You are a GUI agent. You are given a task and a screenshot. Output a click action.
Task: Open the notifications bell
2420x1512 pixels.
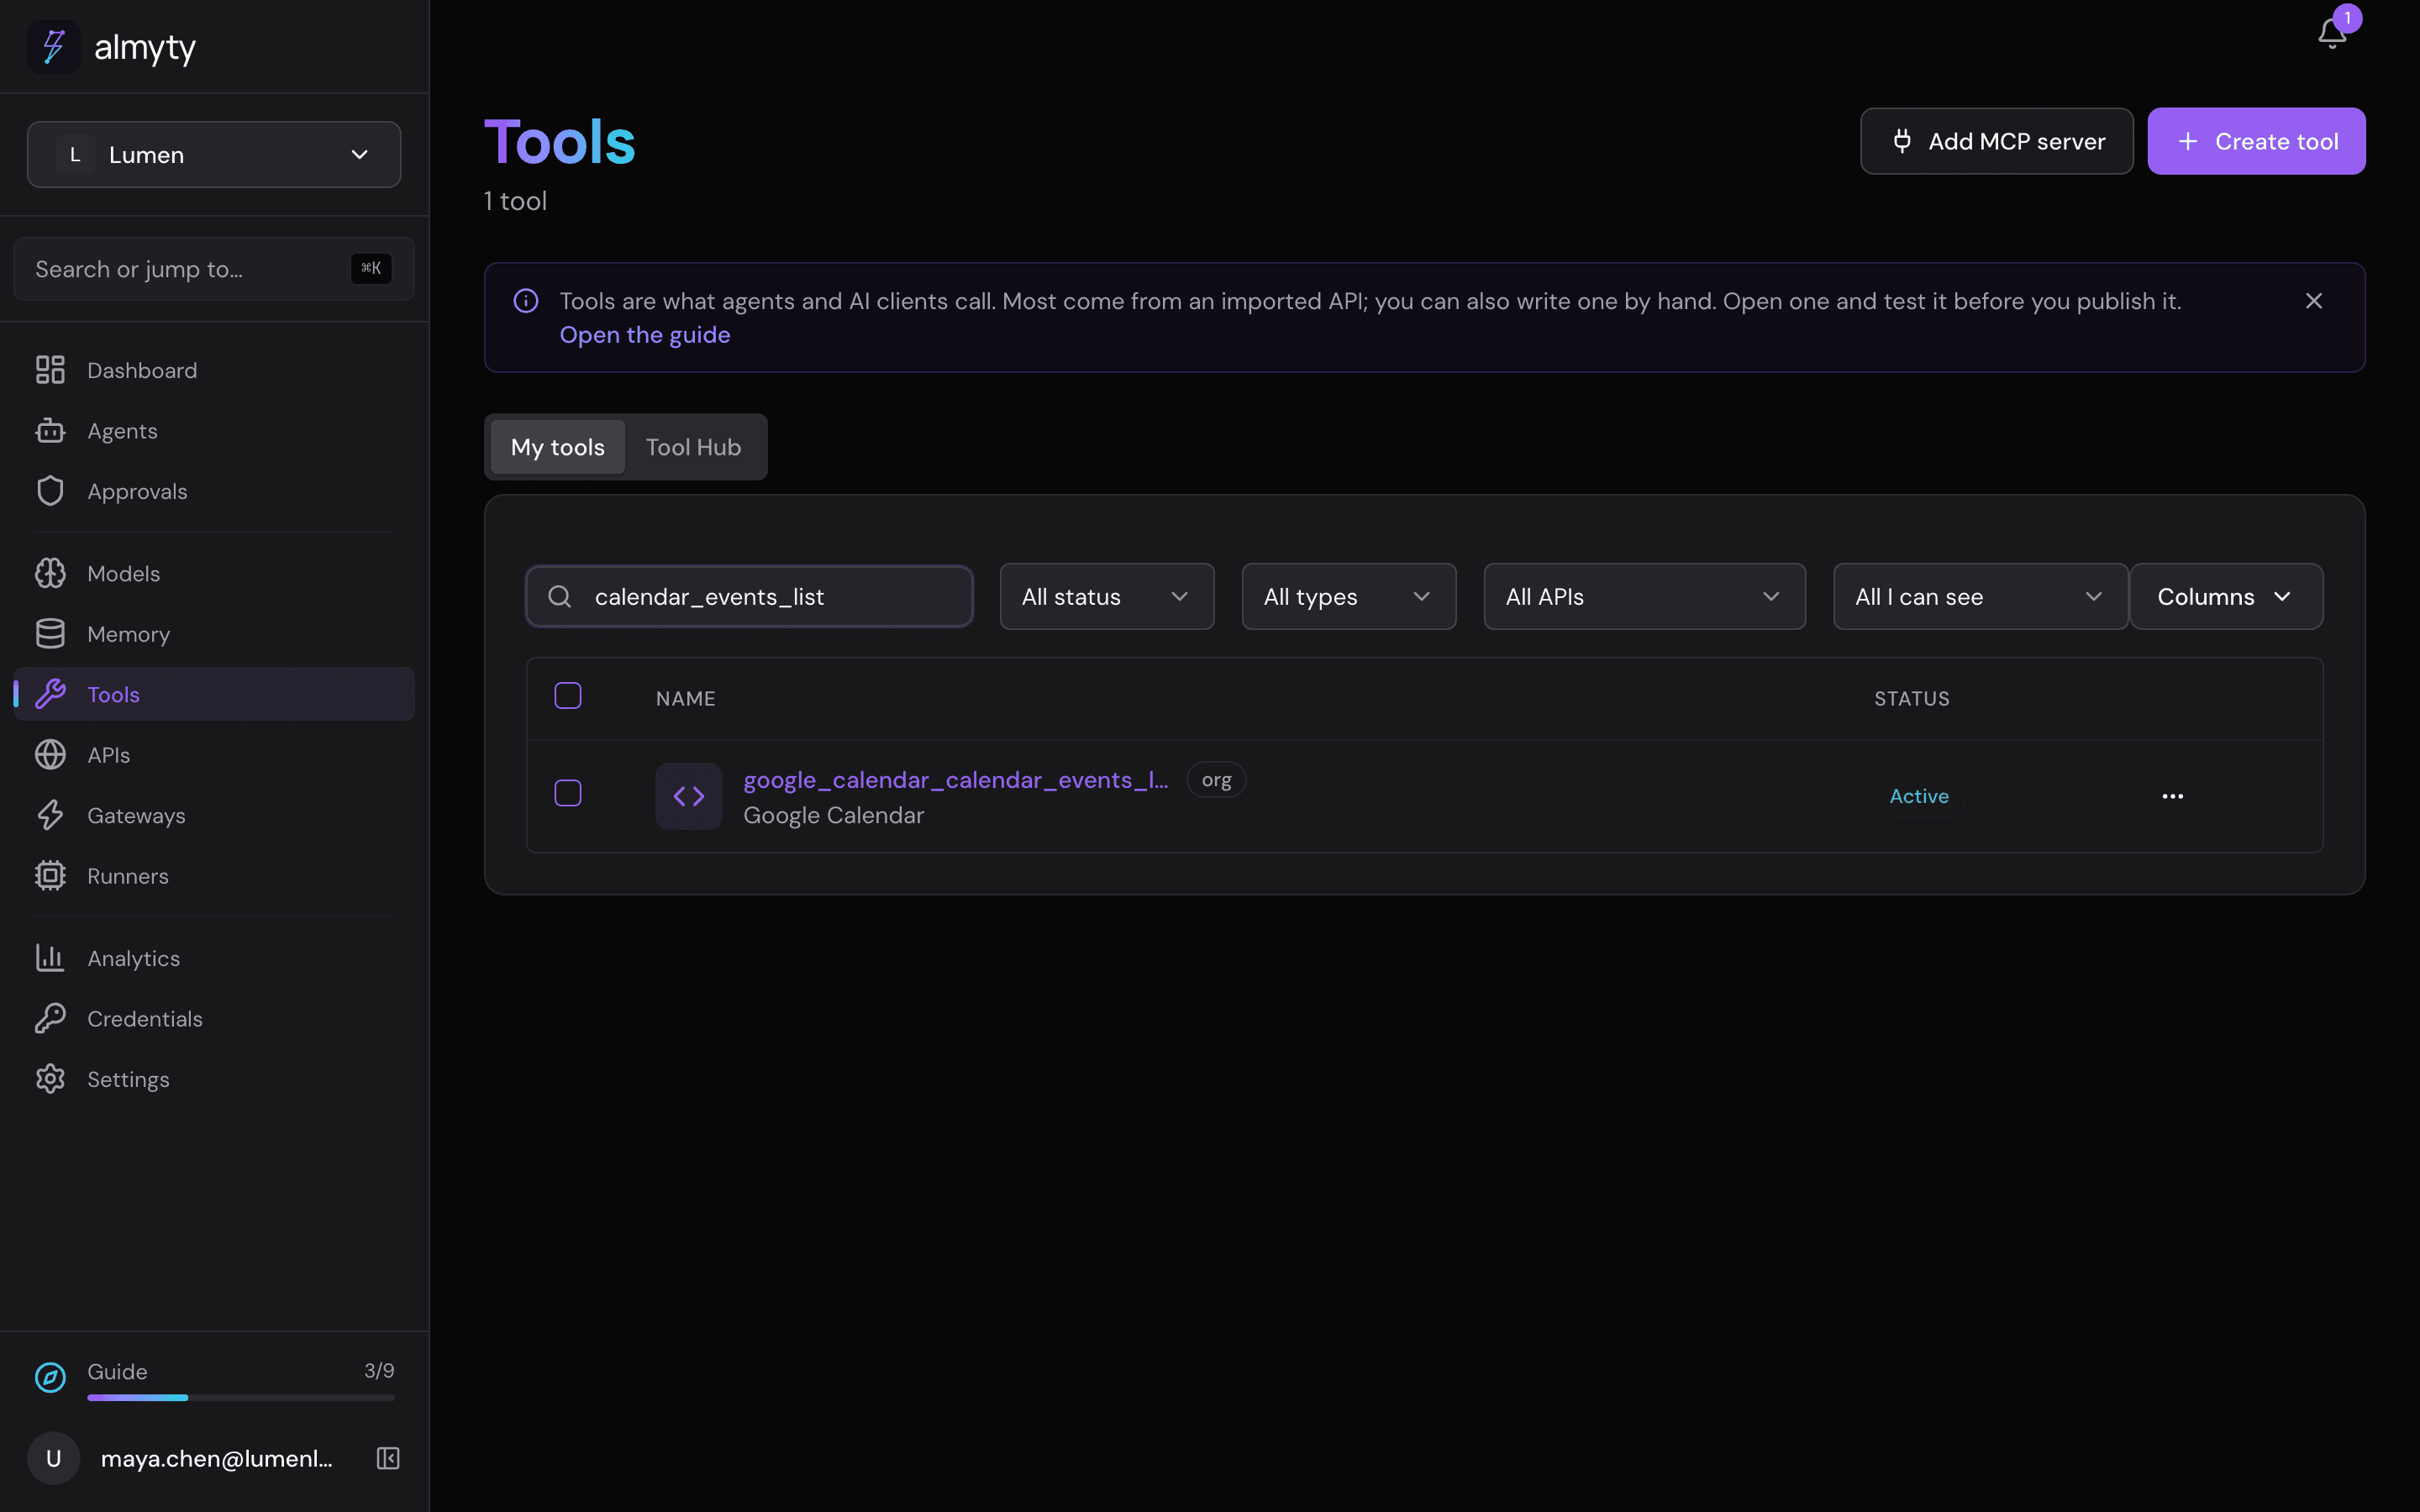(x=2331, y=33)
